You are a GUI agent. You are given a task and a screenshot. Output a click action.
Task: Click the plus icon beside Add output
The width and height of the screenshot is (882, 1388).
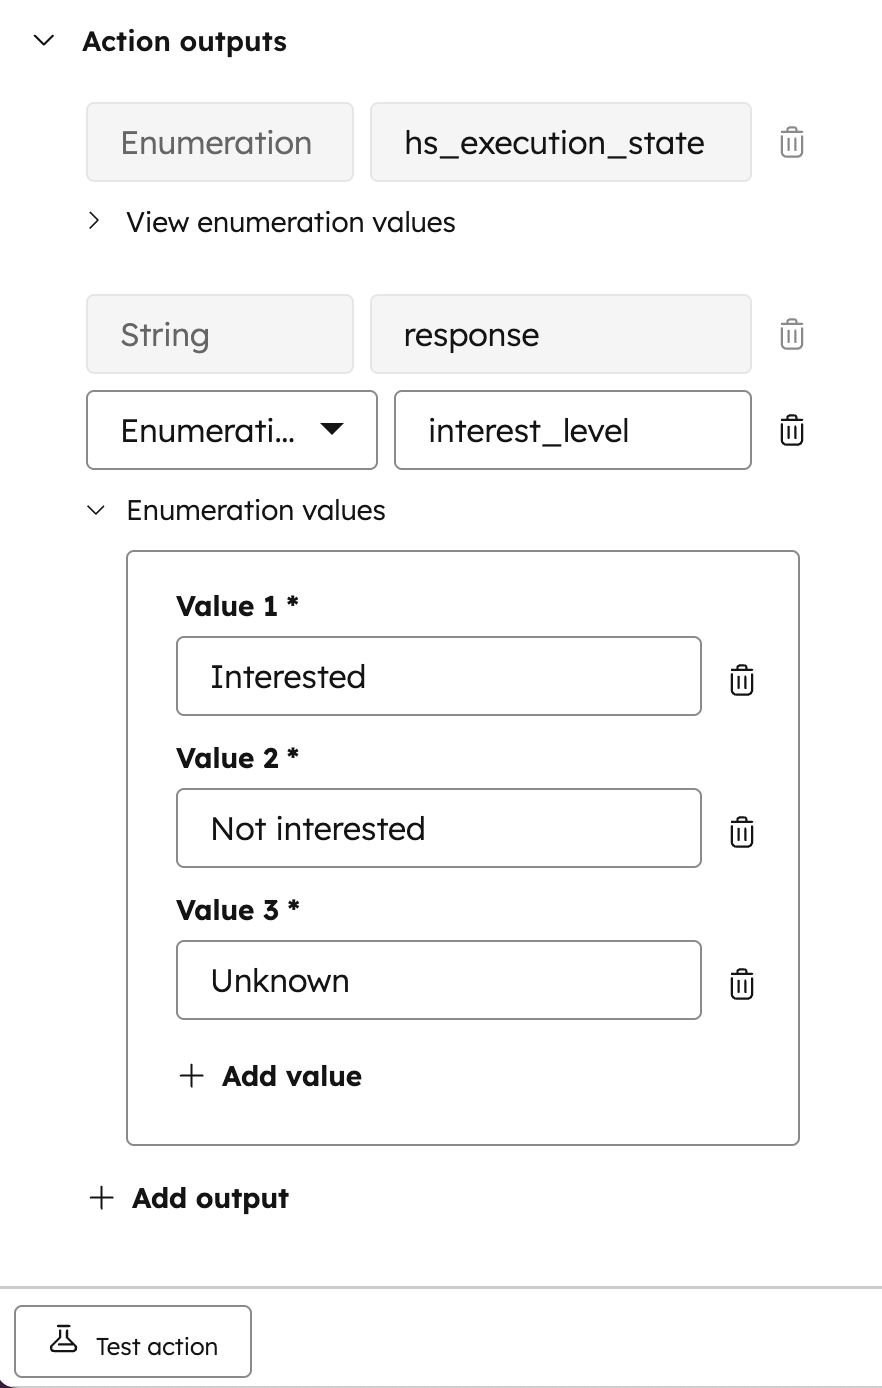[102, 1198]
